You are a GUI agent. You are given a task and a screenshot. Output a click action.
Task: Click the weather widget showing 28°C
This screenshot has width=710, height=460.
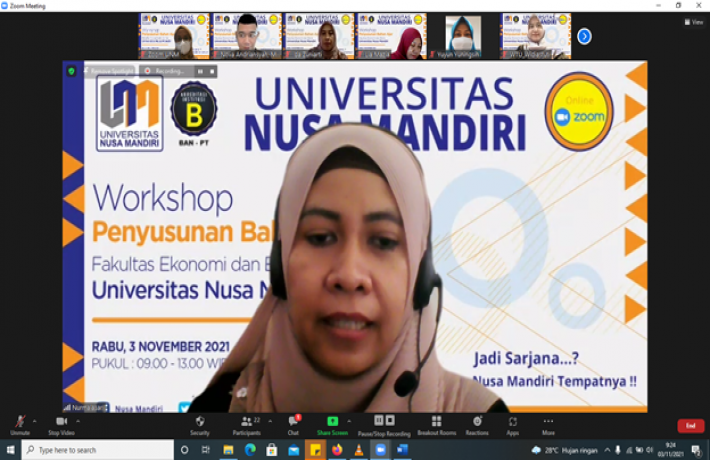[564, 450]
